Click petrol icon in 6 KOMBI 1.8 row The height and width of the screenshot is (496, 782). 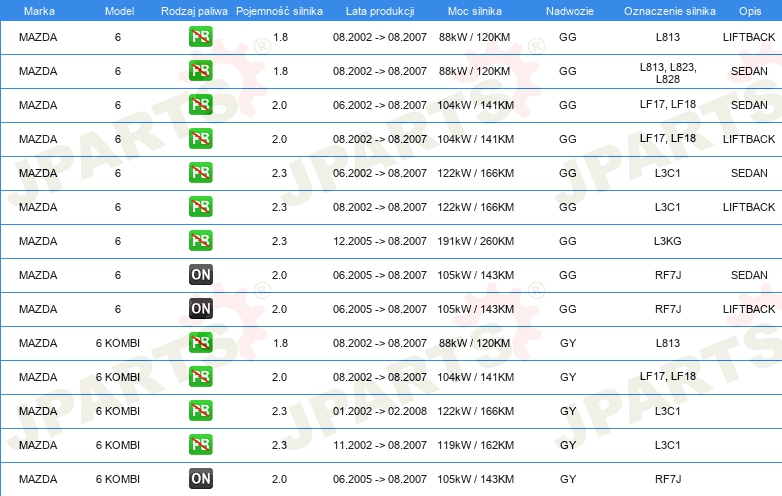coord(201,342)
